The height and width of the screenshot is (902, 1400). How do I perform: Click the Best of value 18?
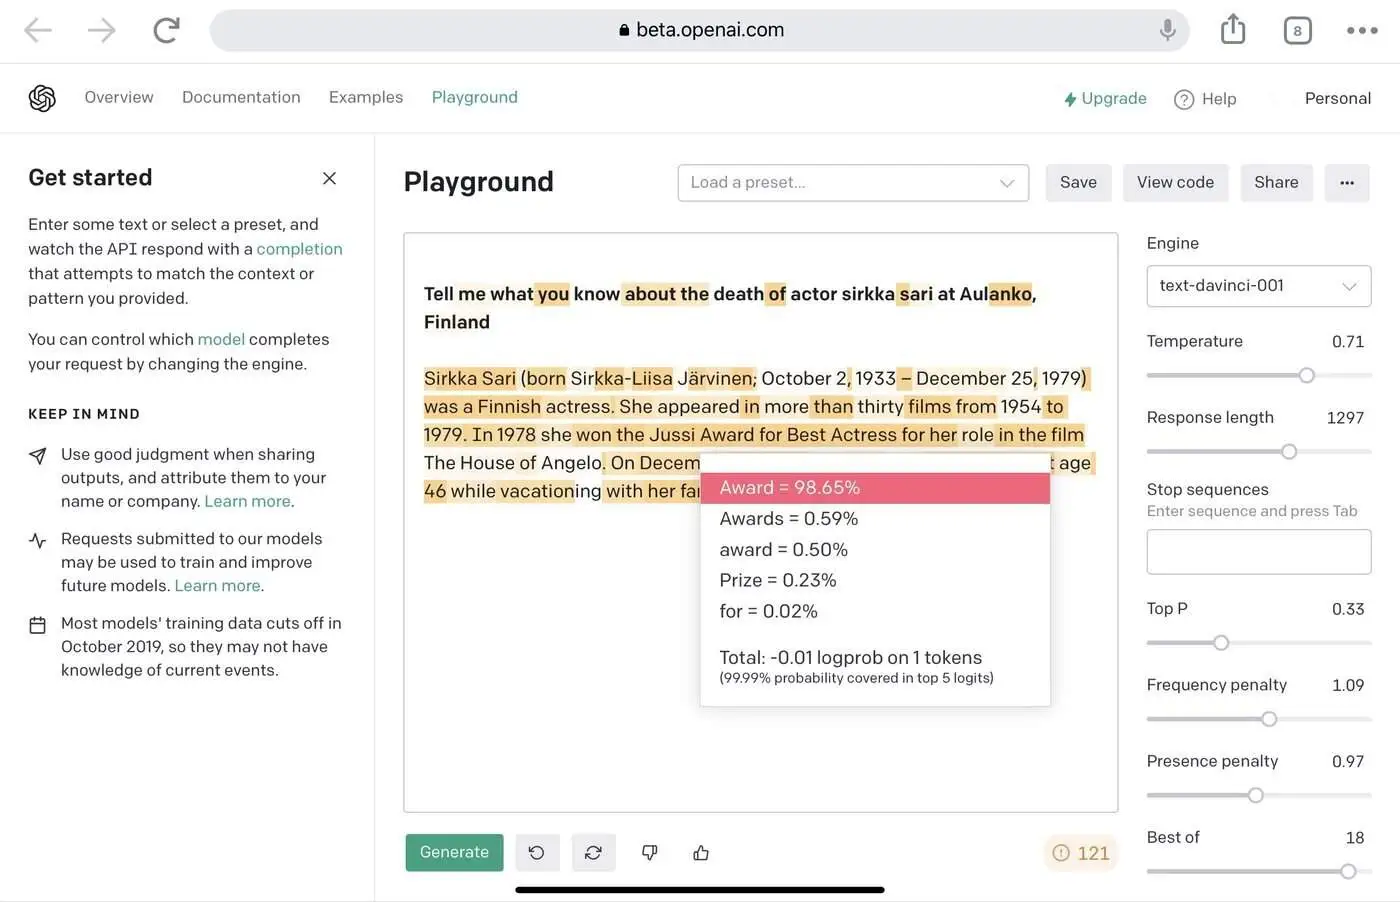(1355, 838)
